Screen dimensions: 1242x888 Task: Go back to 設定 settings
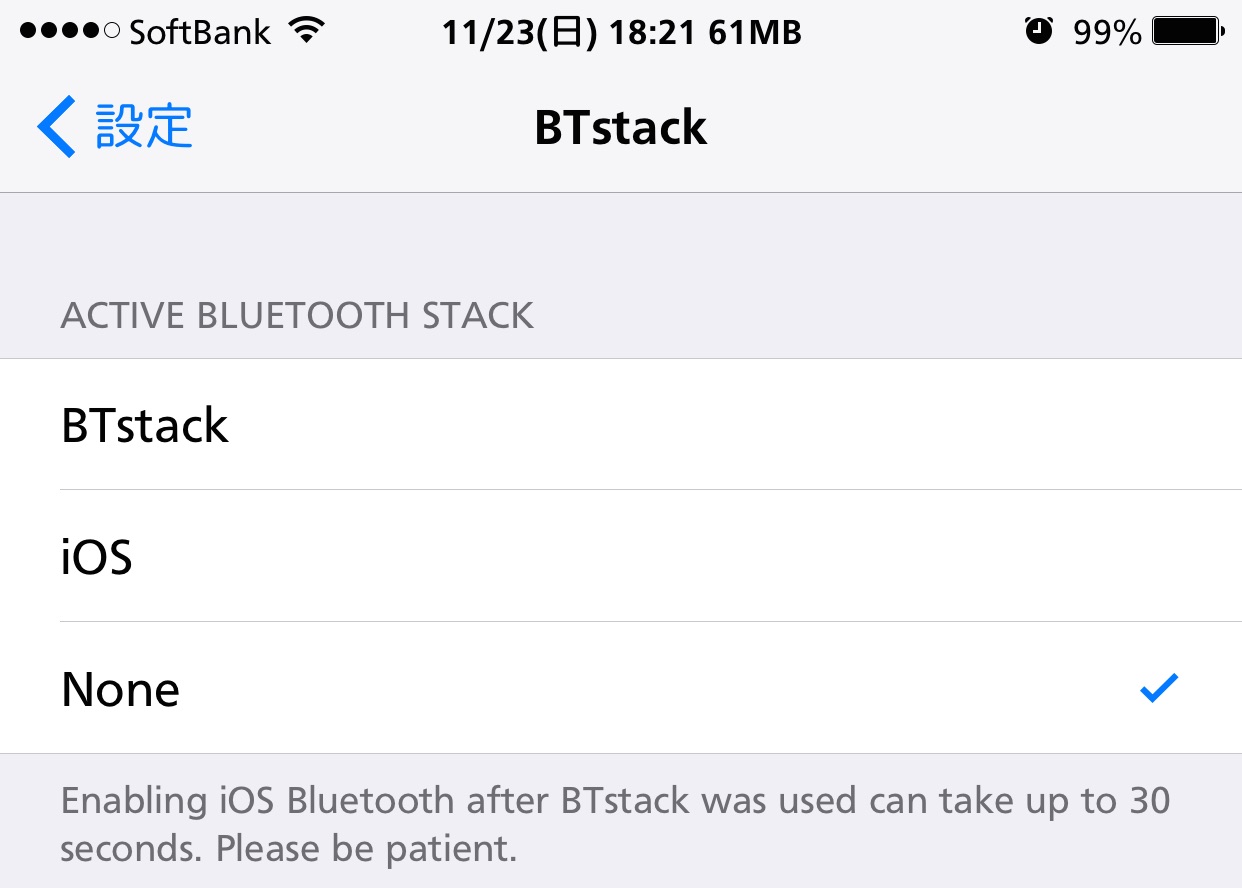coord(143,127)
